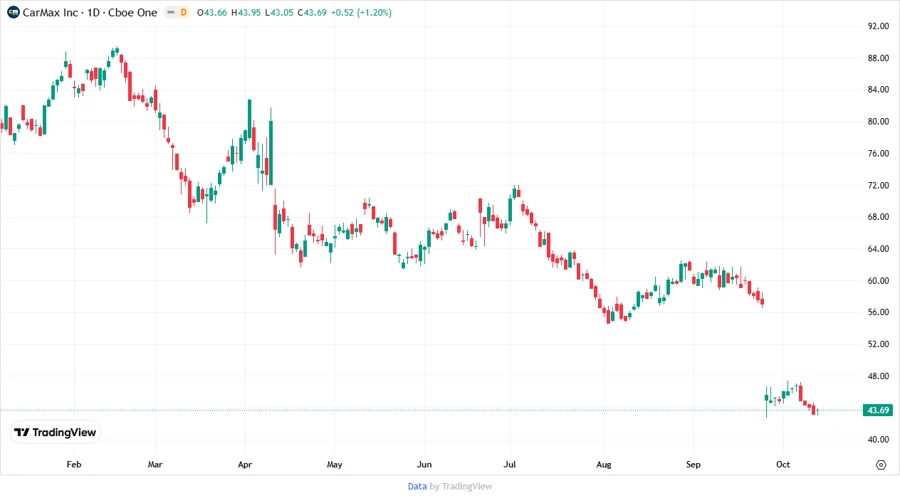The image size is (900, 498).
Task: Click the orange D delayed-data indicator
Action: coord(183,12)
